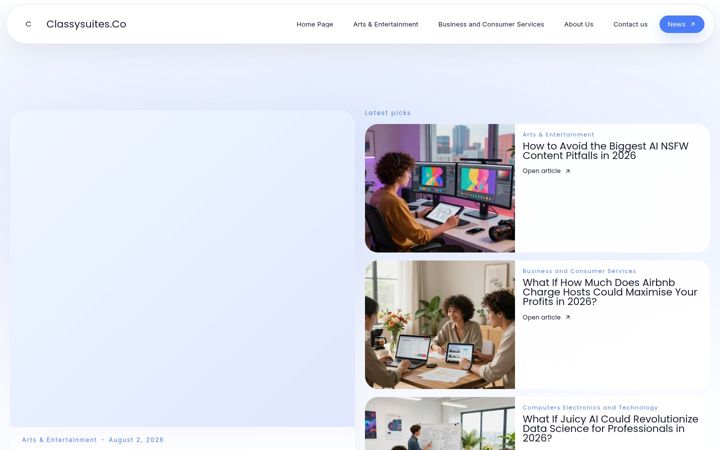
Task: Open thumbnail of people meeting around table
Action: [440, 325]
